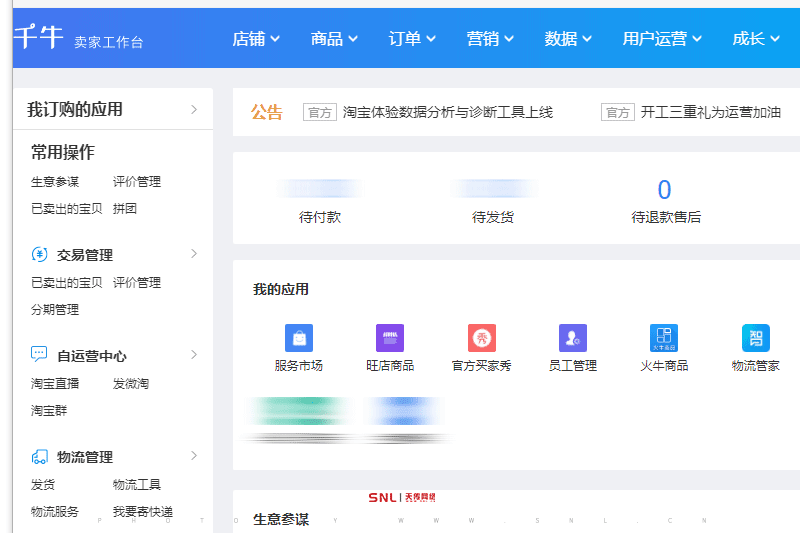Go to 分期管理
The width and height of the screenshot is (800, 533).
click(x=55, y=310)
